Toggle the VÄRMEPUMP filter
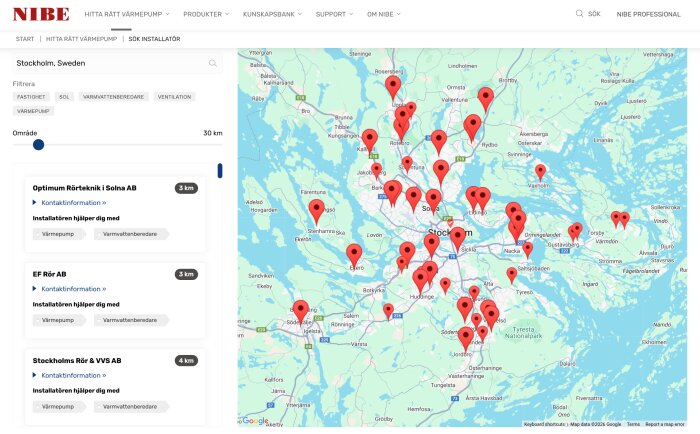The width and height of the screenshot is (700, 434). (x=33, y=111)
